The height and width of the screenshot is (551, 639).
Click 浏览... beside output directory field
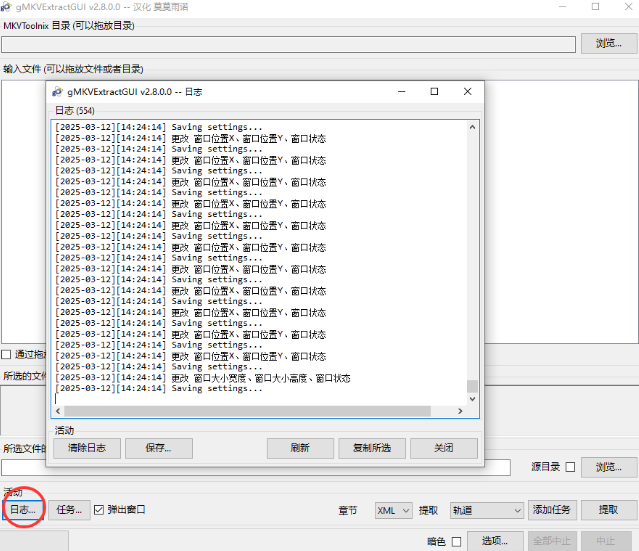coord(609,467)
